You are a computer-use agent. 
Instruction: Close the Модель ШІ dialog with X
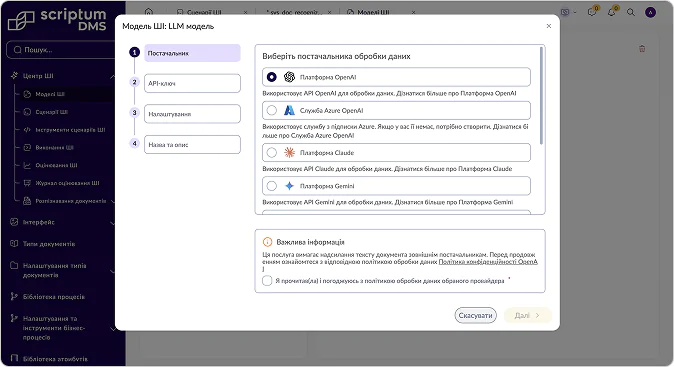(x=549, y=26)
